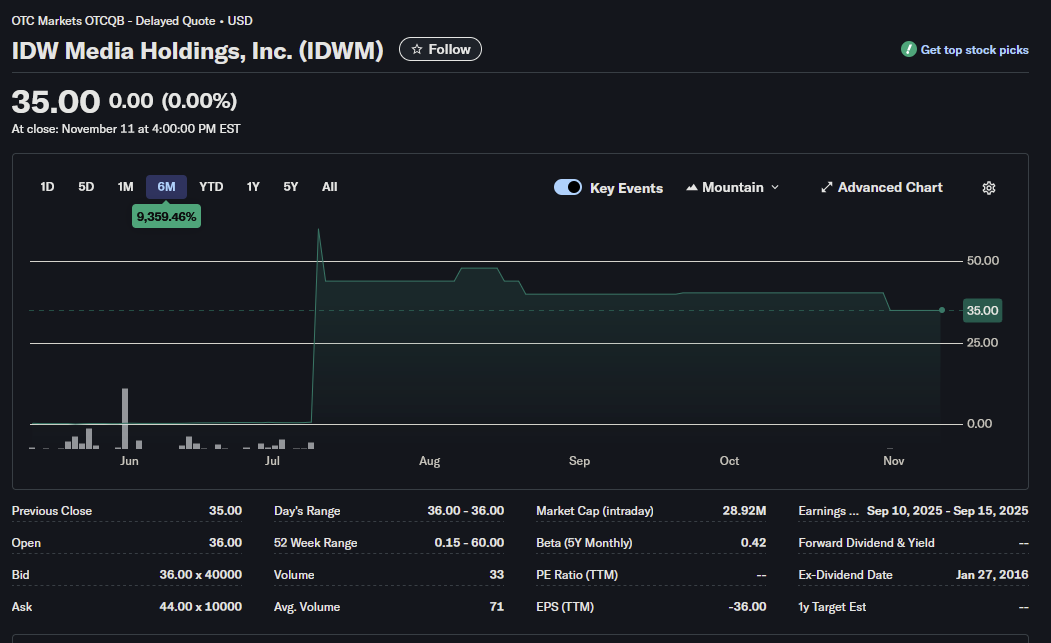Image resolution: width=1051 pixels, height=643 pixels.
Task: Click the 1y Target Est label
Action: (832, 607)
